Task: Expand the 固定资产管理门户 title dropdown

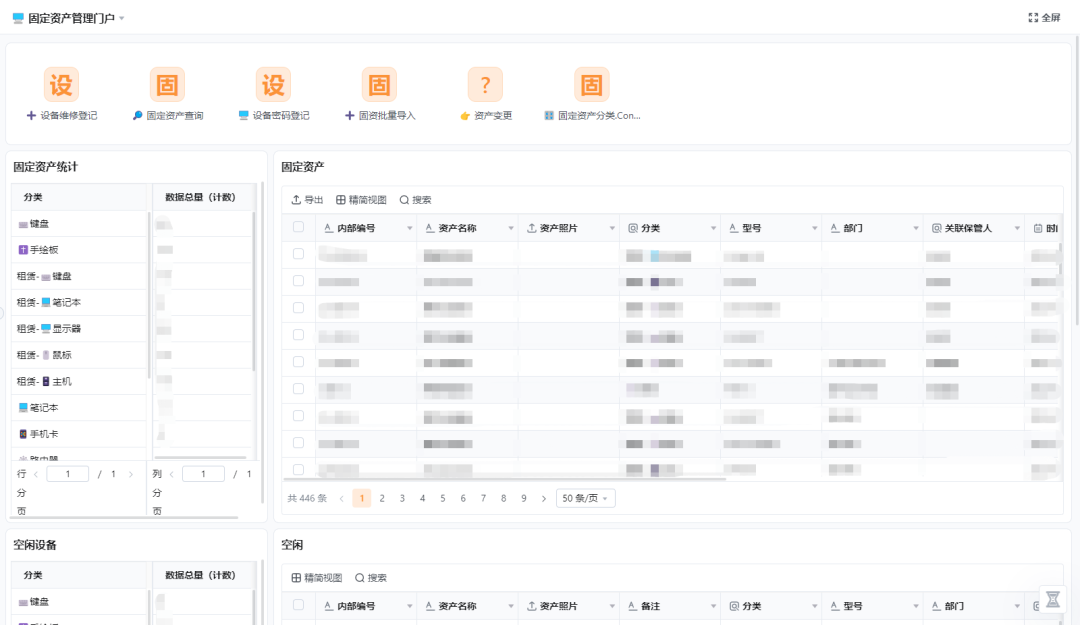Action: (x=122, y=19)
